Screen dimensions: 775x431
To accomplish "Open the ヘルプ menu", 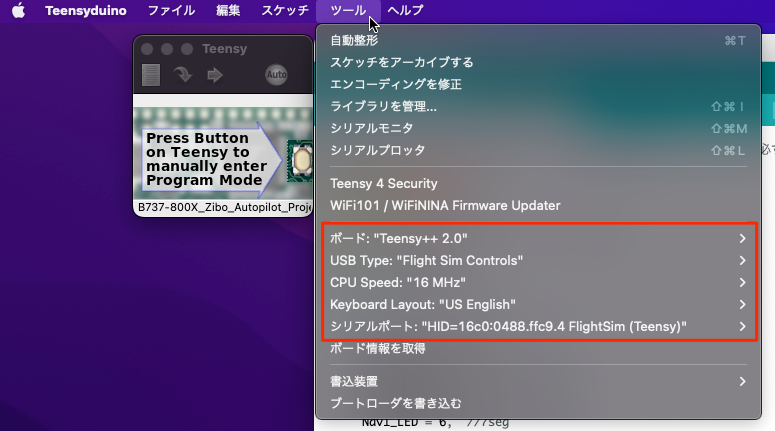I will point(405,10).
